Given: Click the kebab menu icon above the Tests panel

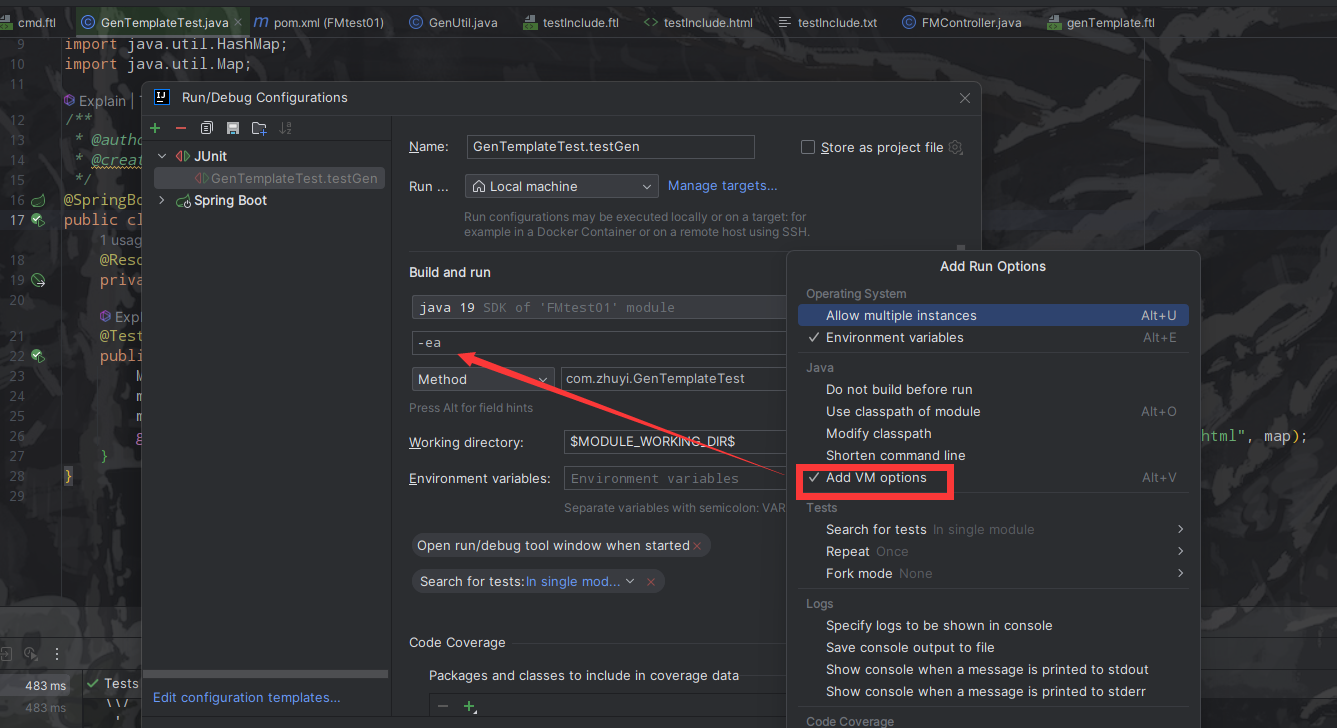Looking at the screenshot, I should coord(57,653).
